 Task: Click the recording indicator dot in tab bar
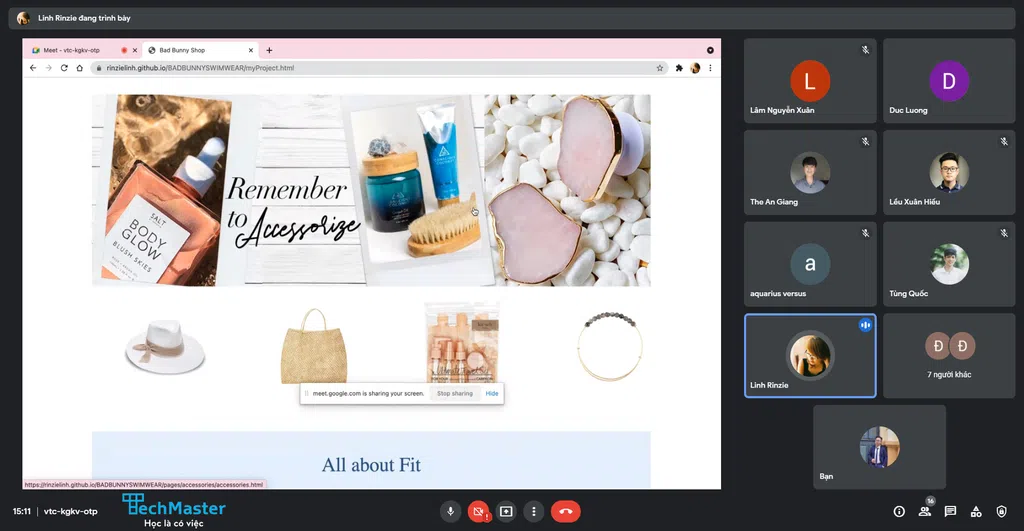[x=123, y=50]
